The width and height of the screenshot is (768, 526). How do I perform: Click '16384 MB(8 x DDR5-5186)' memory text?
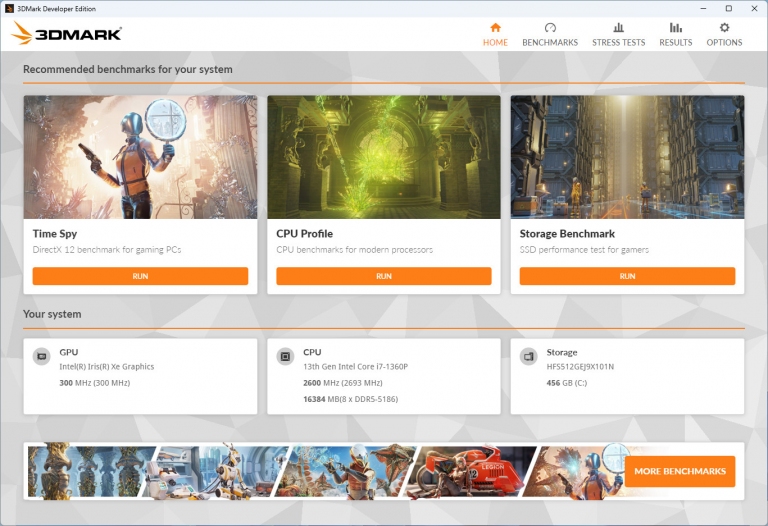[350, 399]
